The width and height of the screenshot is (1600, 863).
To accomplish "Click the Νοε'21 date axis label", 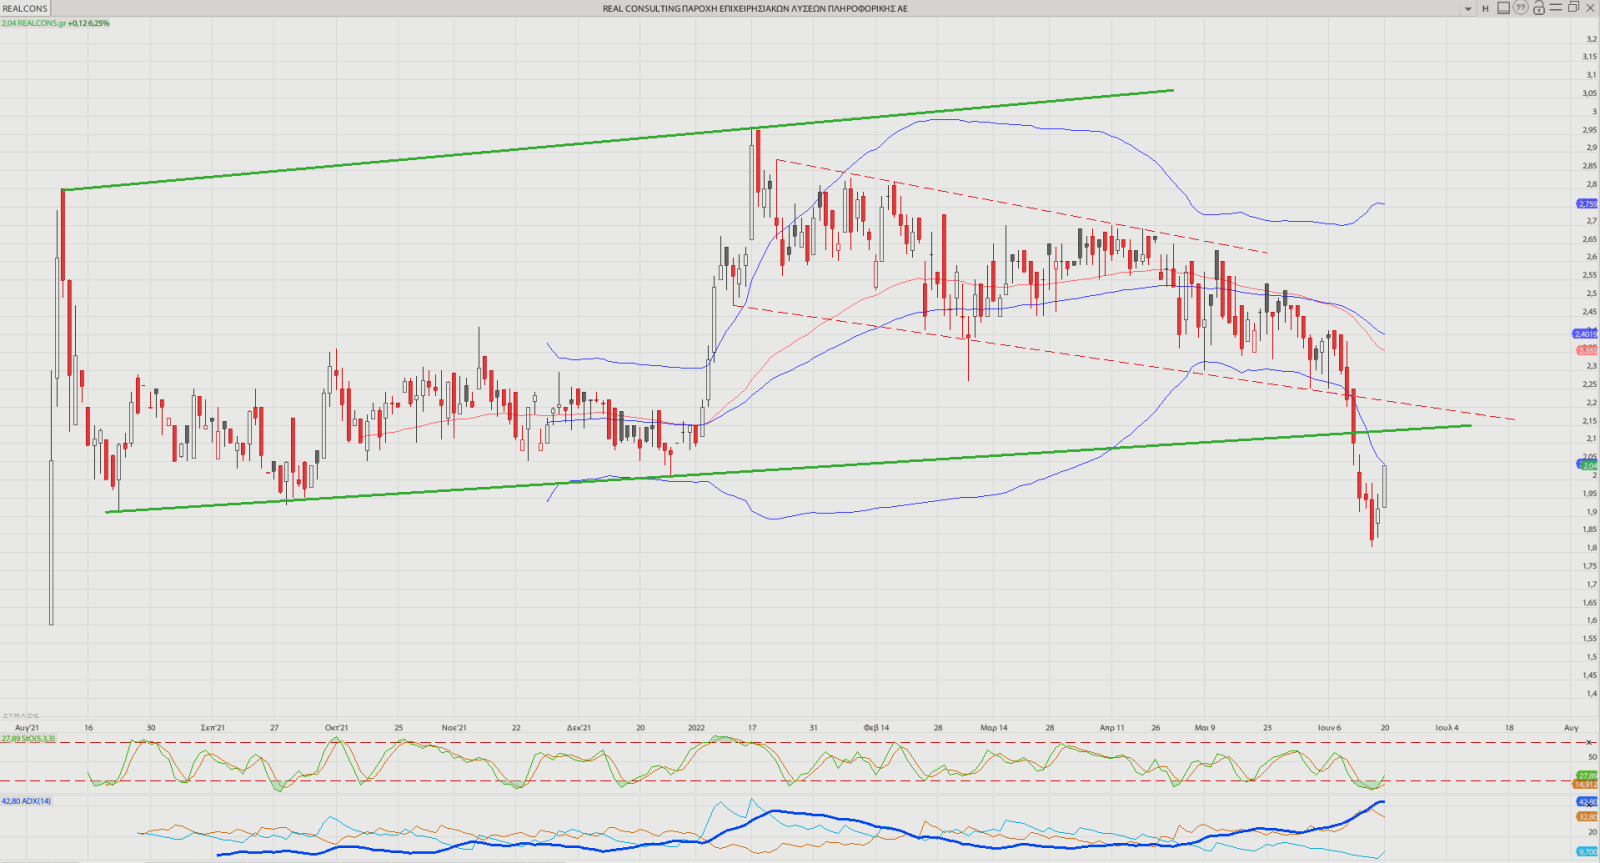I will point(454,728).
